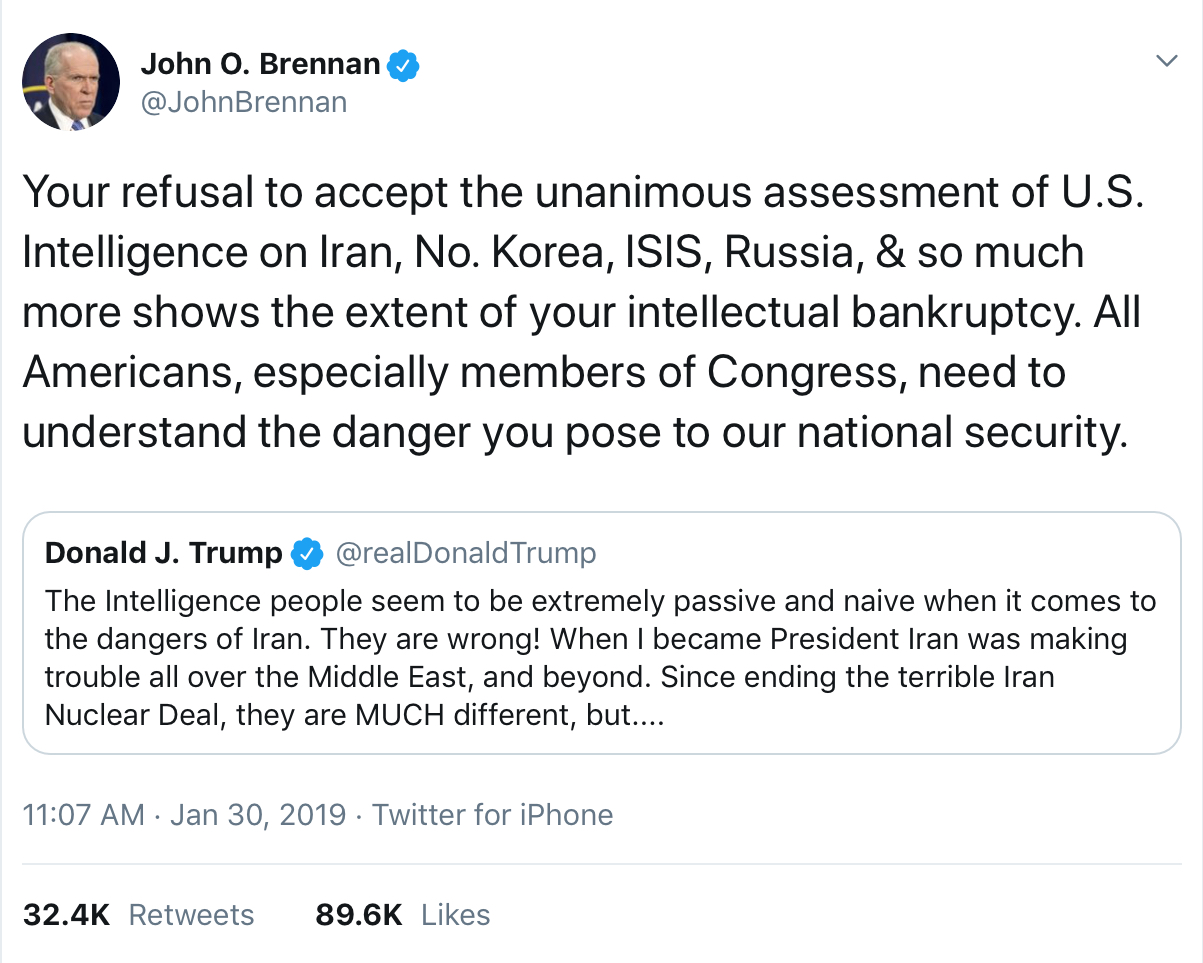Click John O. Brennan's verified badge
Image resolution: width=1203 pixels, height=963 pixels.
[x=403, y=65]
